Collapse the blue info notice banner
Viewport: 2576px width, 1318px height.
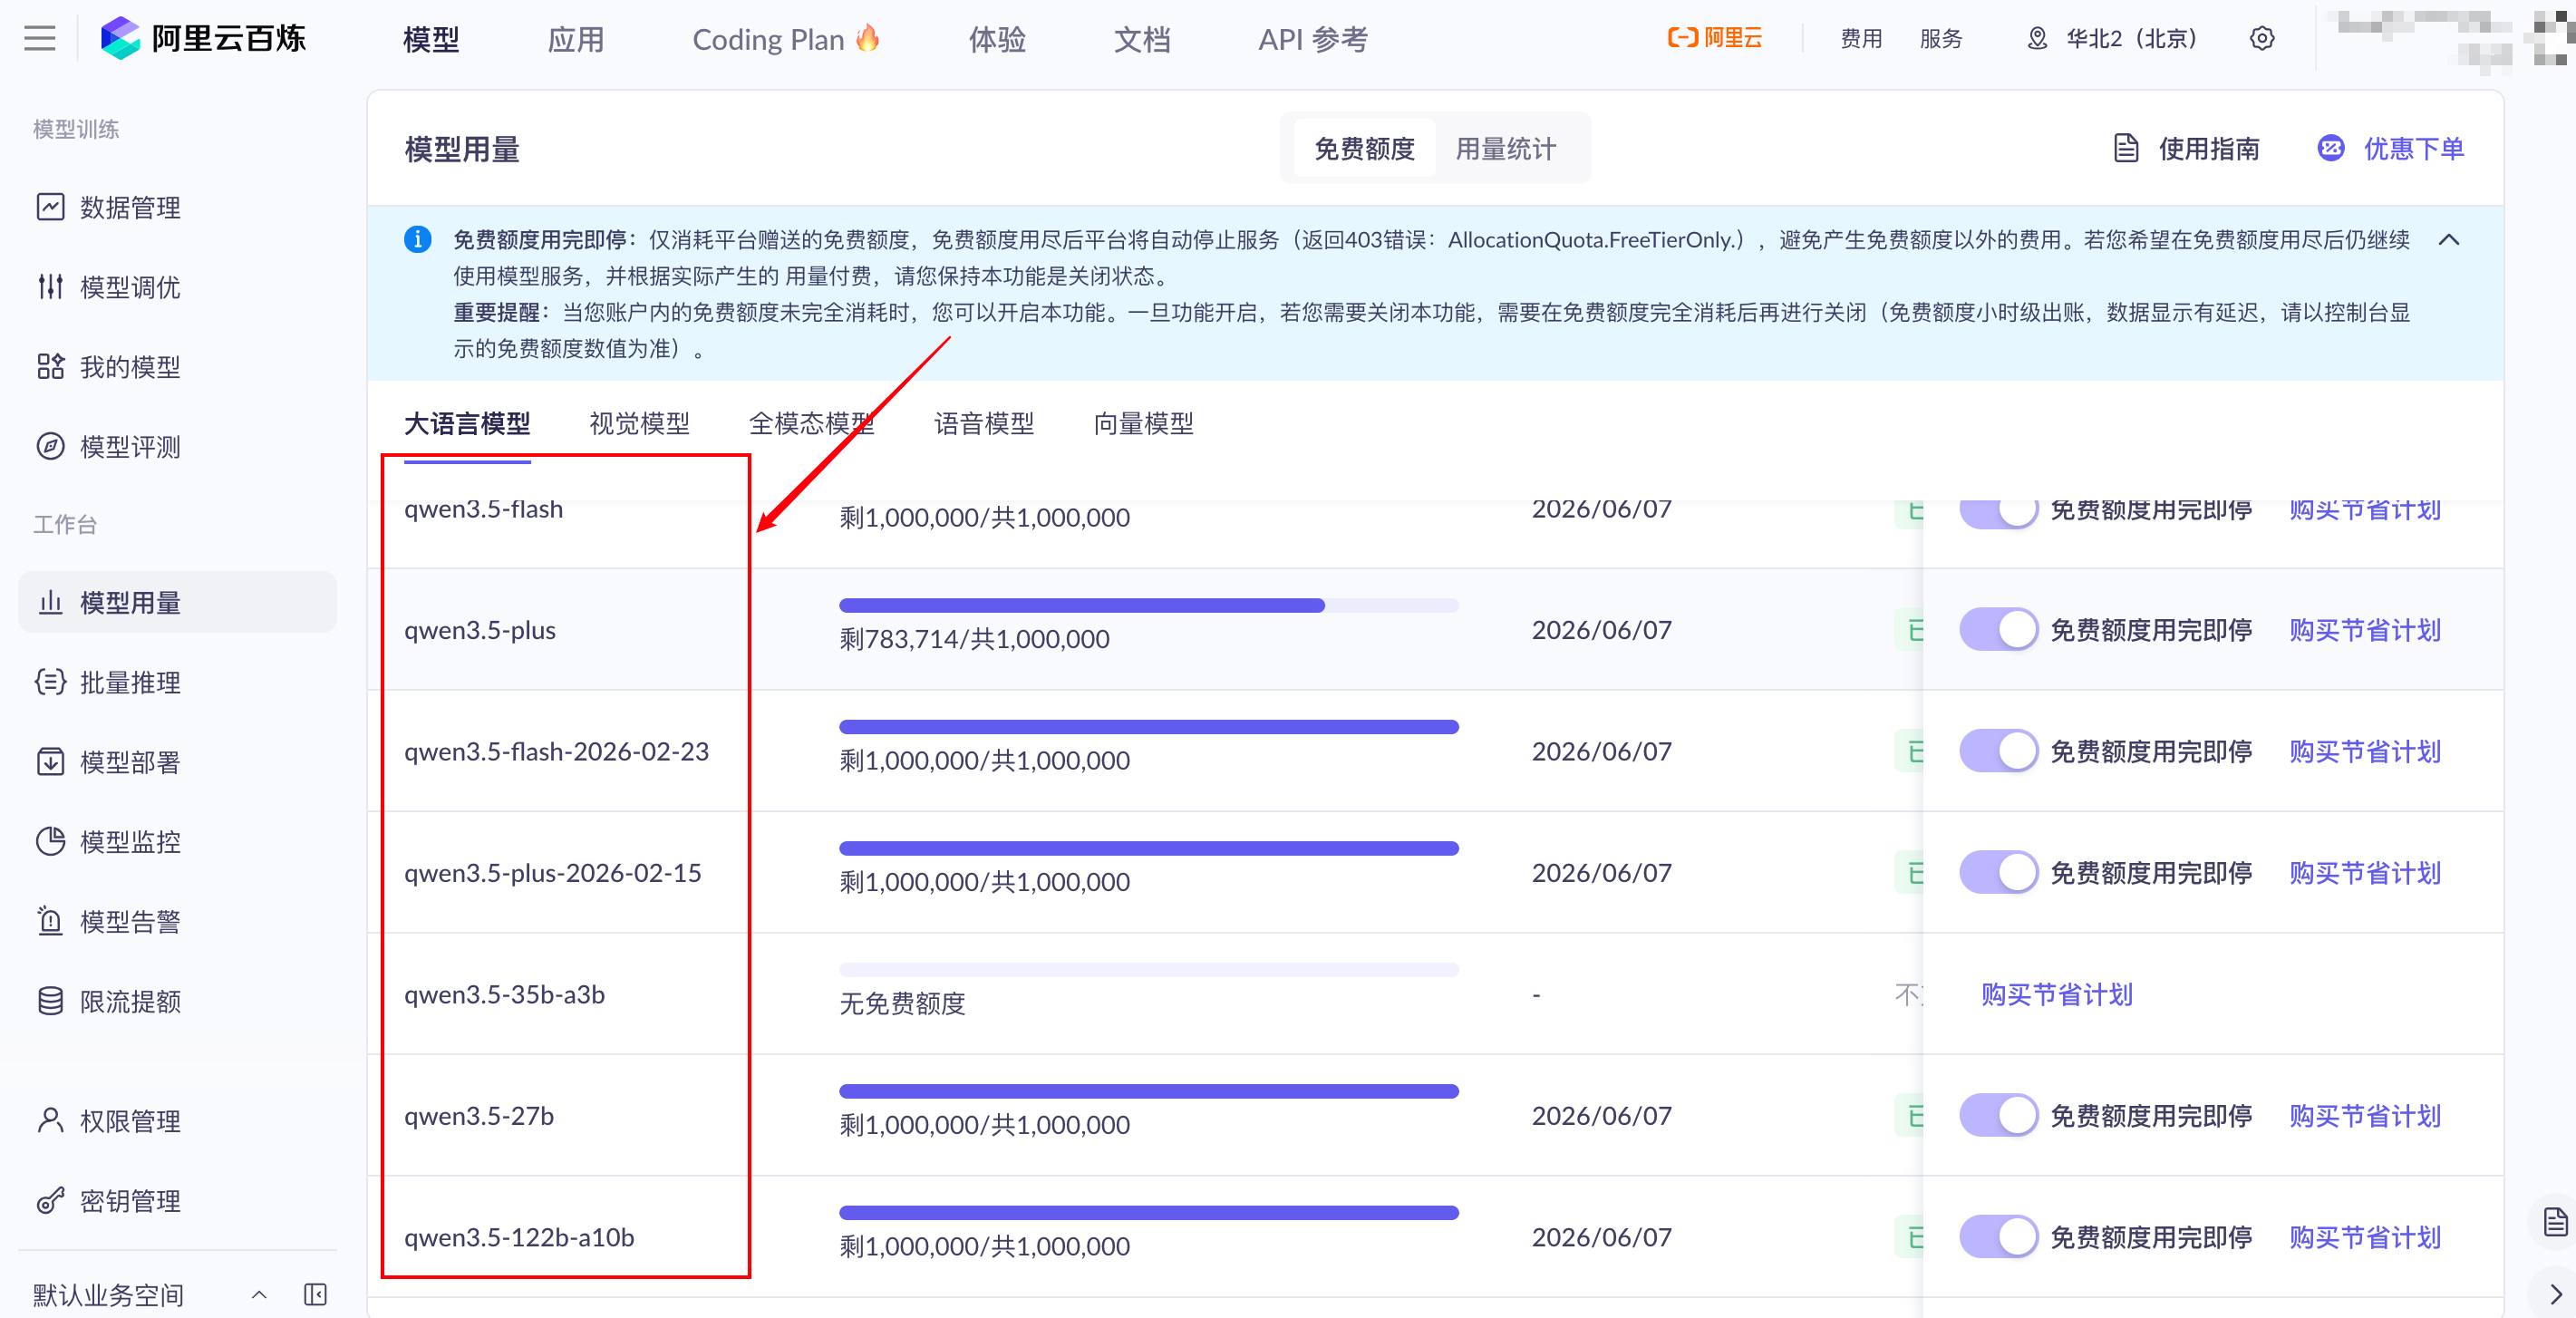click(2449, 240)
